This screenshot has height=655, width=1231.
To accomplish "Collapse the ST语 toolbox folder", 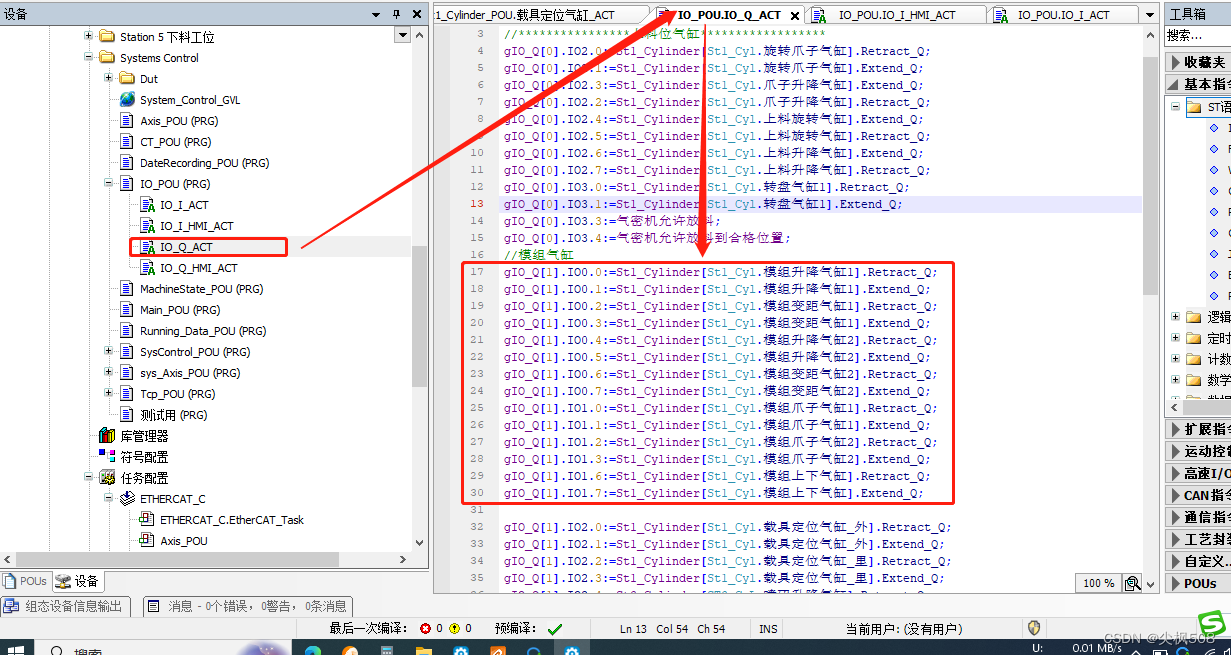I will [x=1176, y=107].
